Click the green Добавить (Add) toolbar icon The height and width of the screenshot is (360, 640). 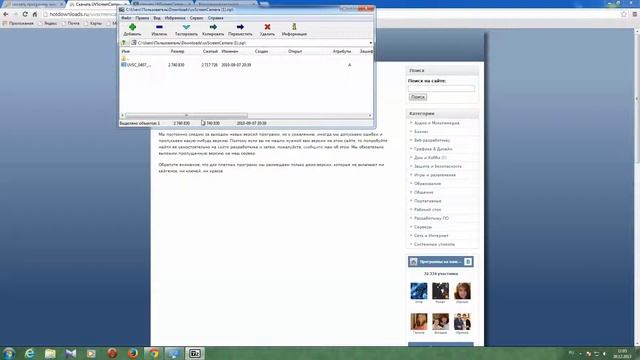[x=132, y=27]
